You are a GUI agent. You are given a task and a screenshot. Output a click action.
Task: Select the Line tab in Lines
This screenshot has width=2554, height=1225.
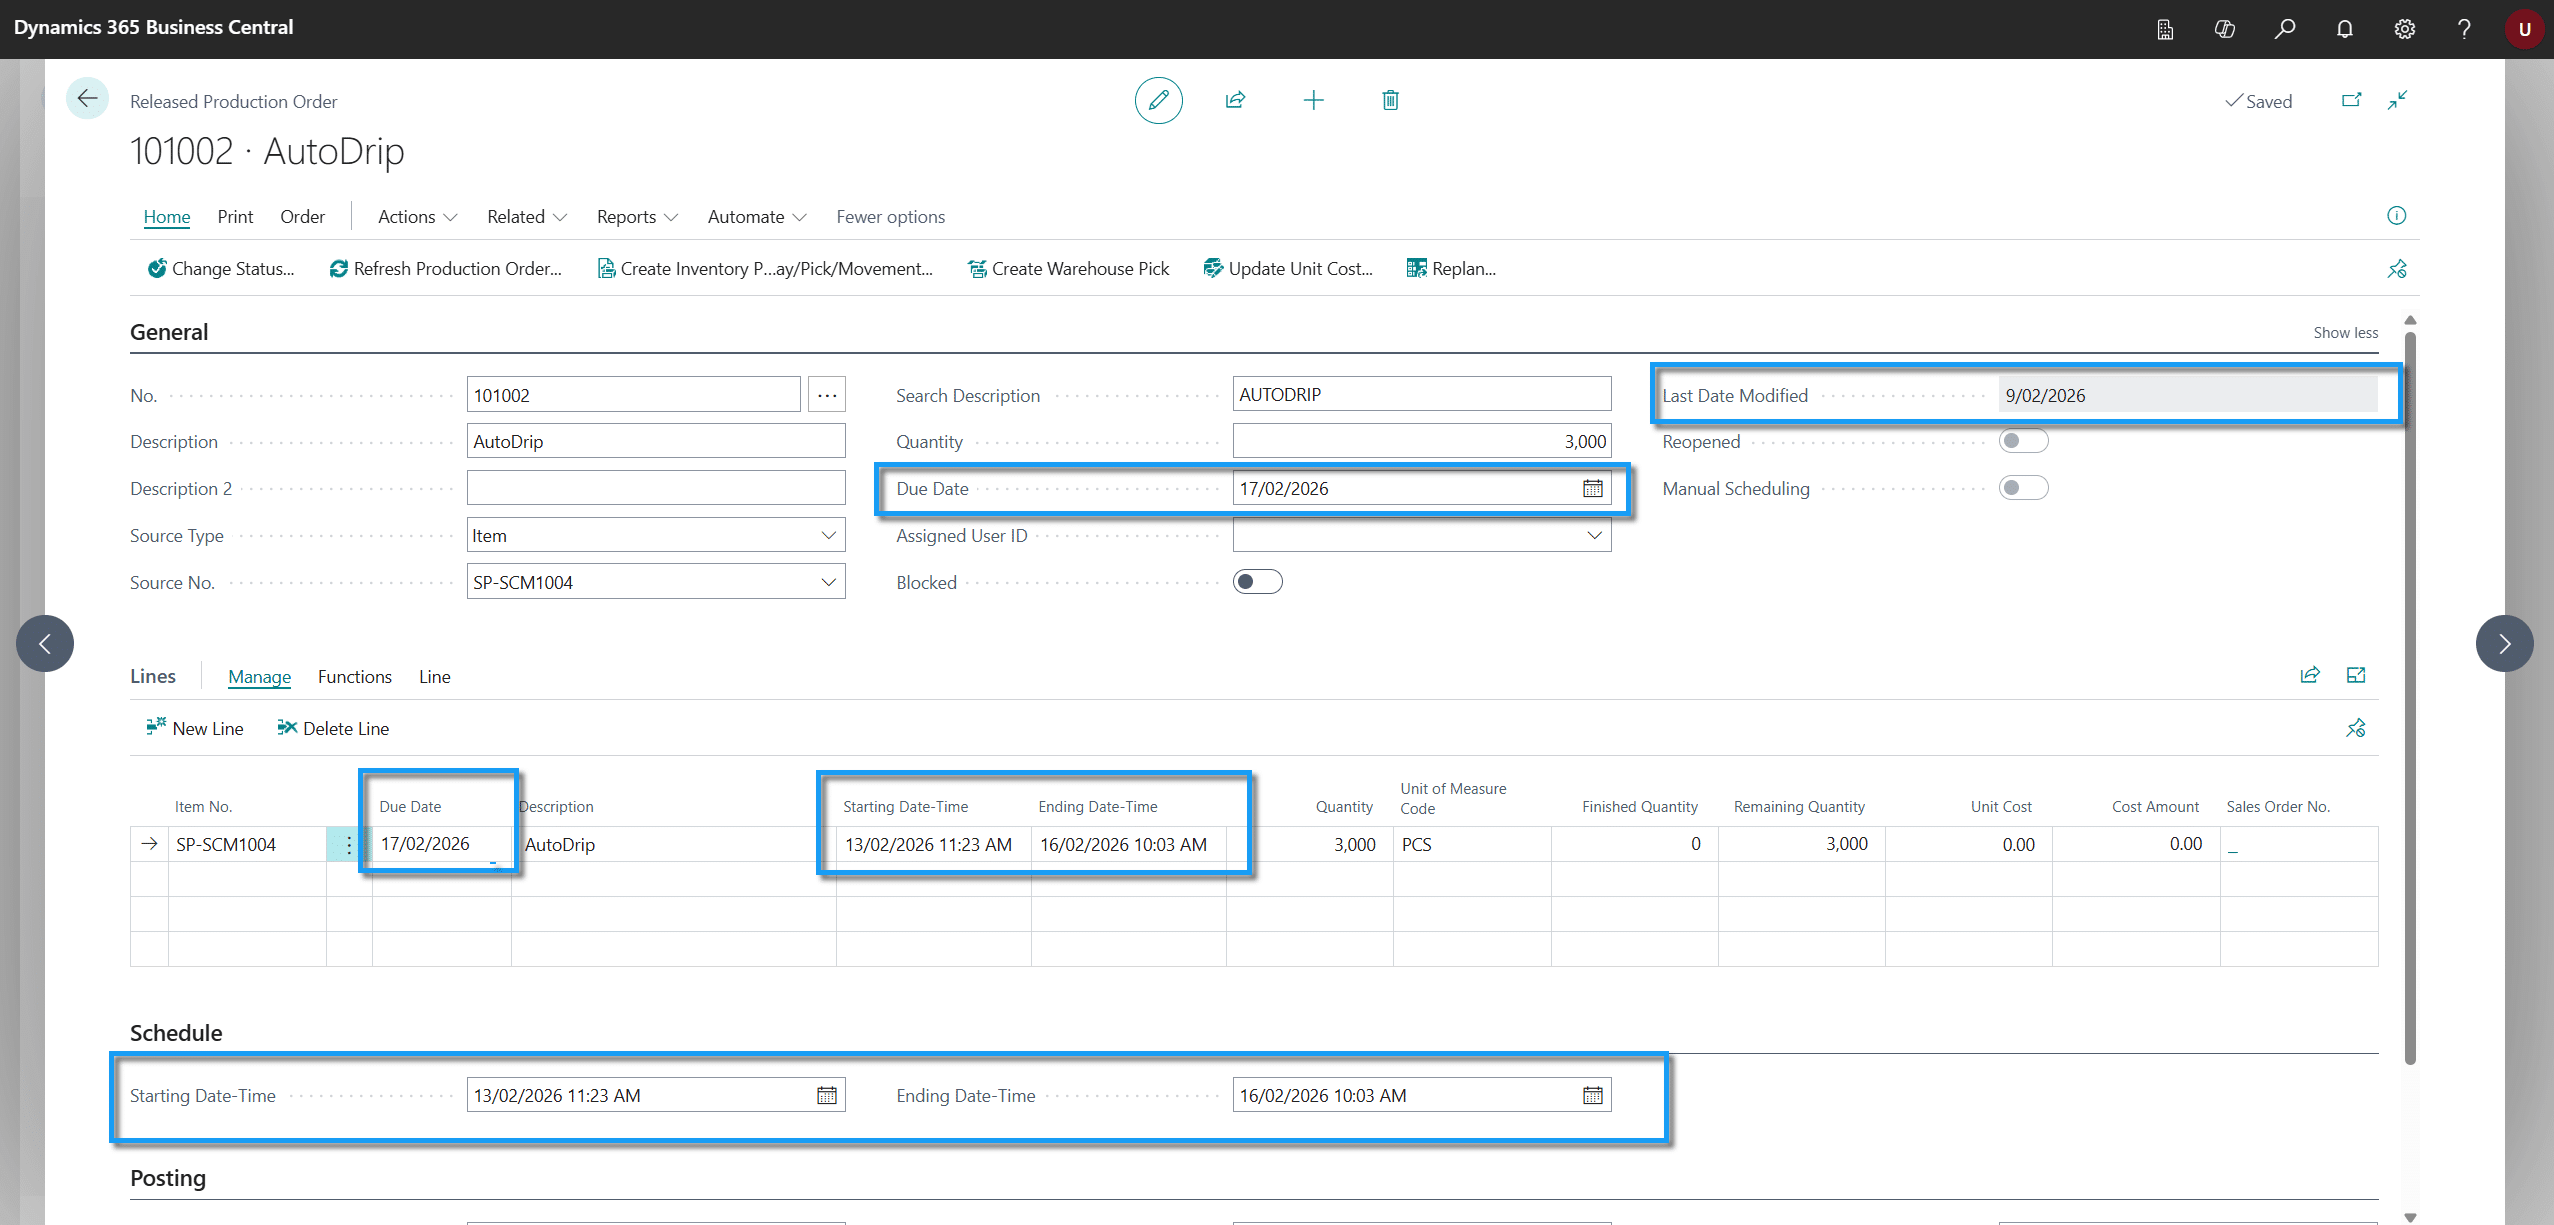pos(434,677)
